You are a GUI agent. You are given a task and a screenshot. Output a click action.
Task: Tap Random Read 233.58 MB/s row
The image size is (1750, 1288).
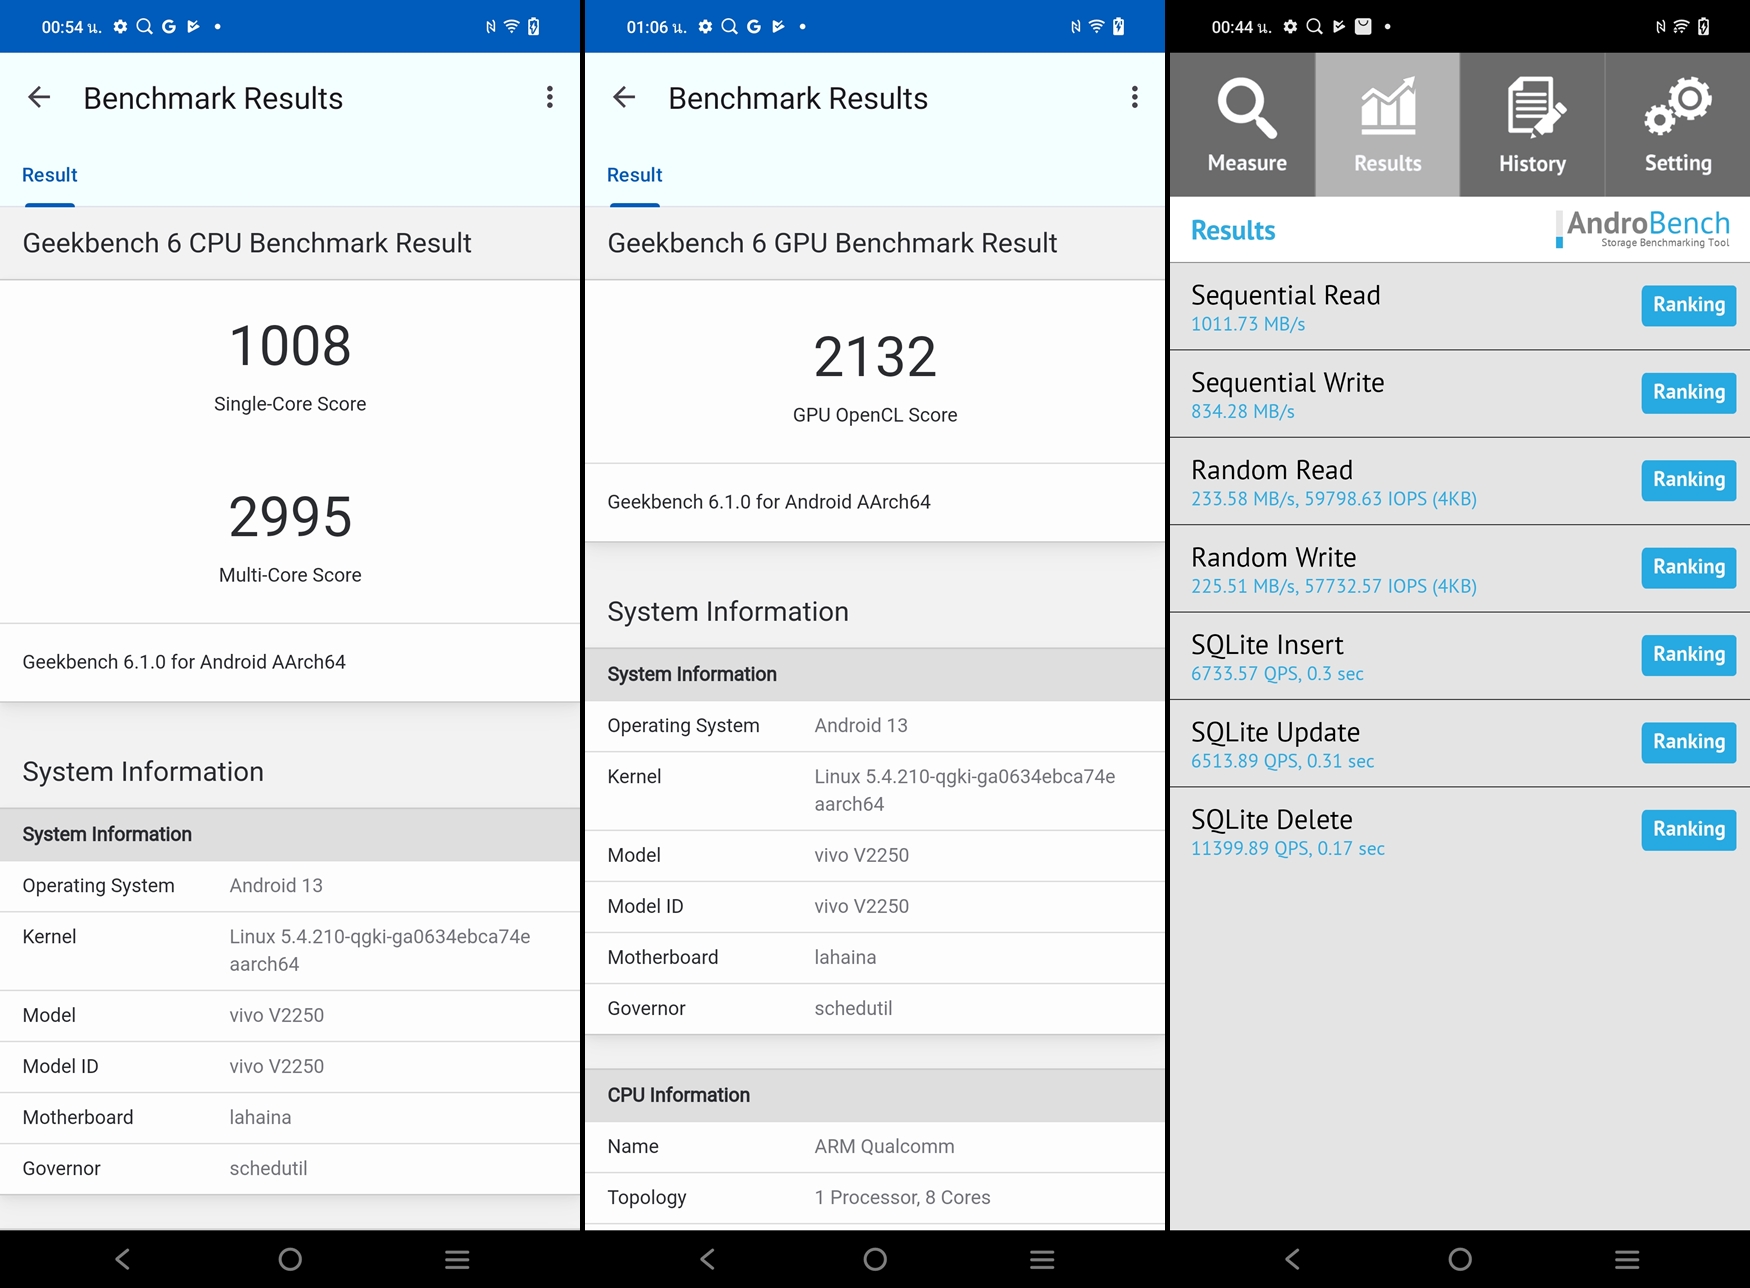[1460, 481]
